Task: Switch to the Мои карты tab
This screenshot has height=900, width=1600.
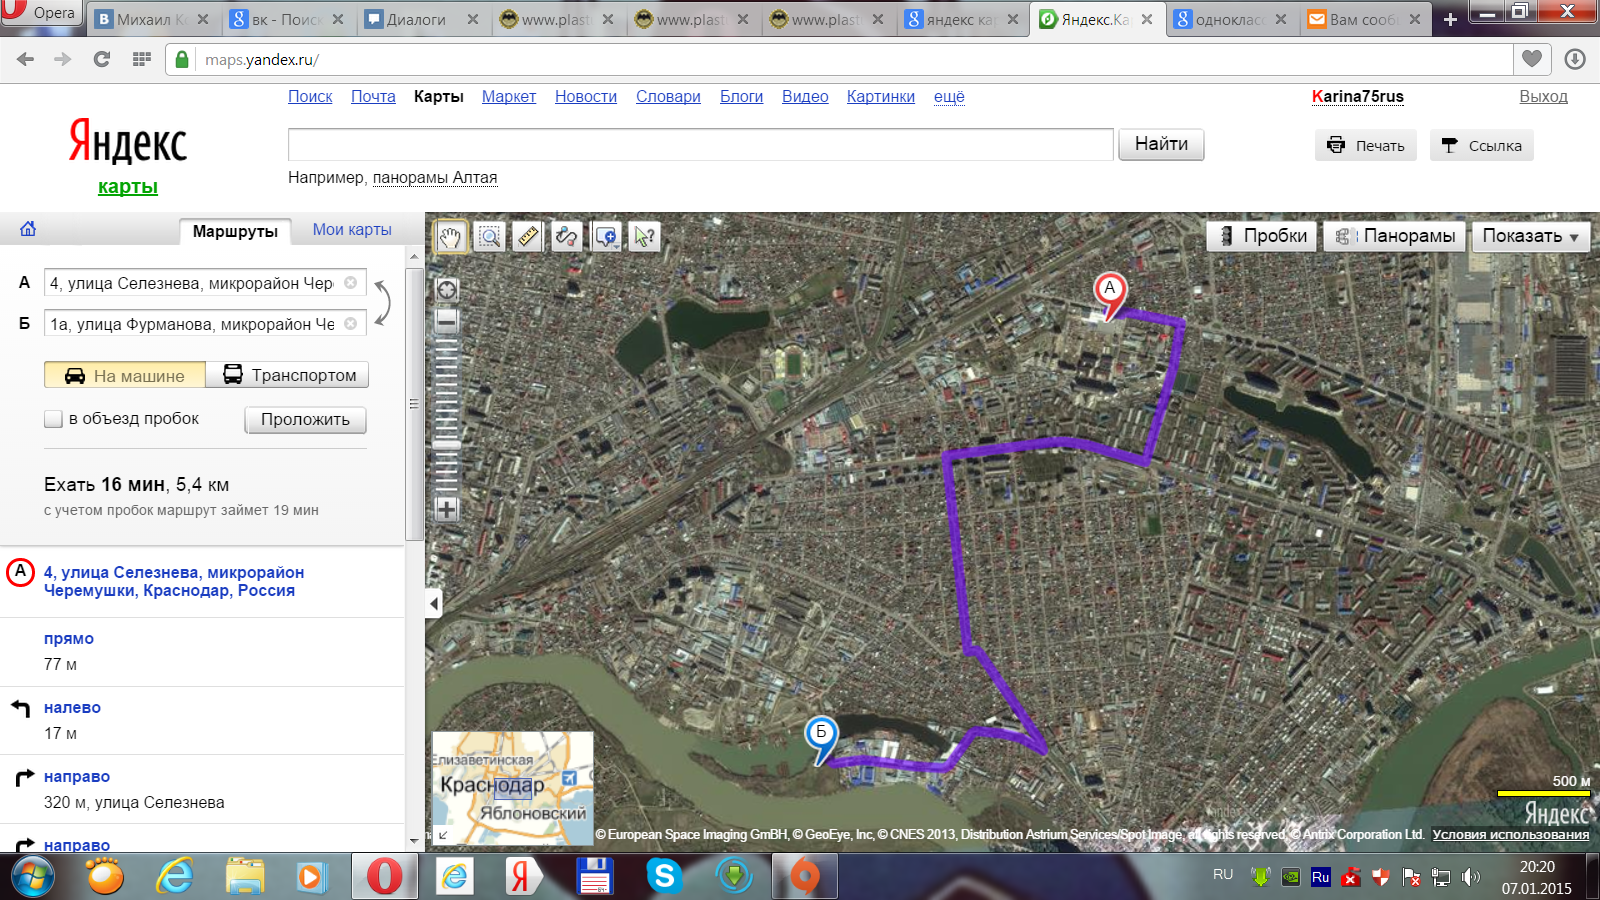Action: pyautogui.click(x=352, y=230)
